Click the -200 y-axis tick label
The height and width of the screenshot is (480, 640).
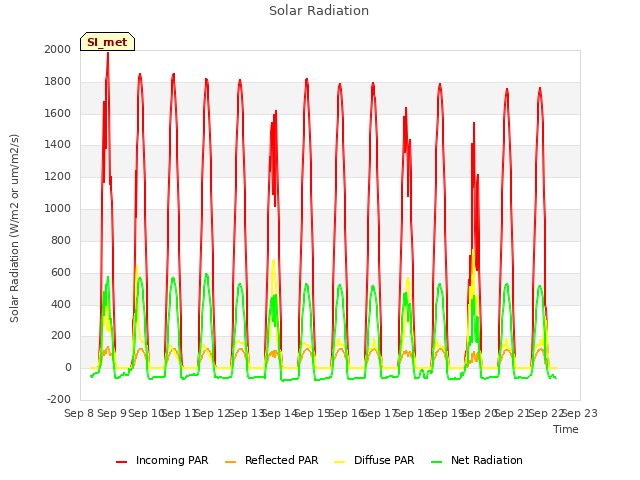click(x=59, y=400)
